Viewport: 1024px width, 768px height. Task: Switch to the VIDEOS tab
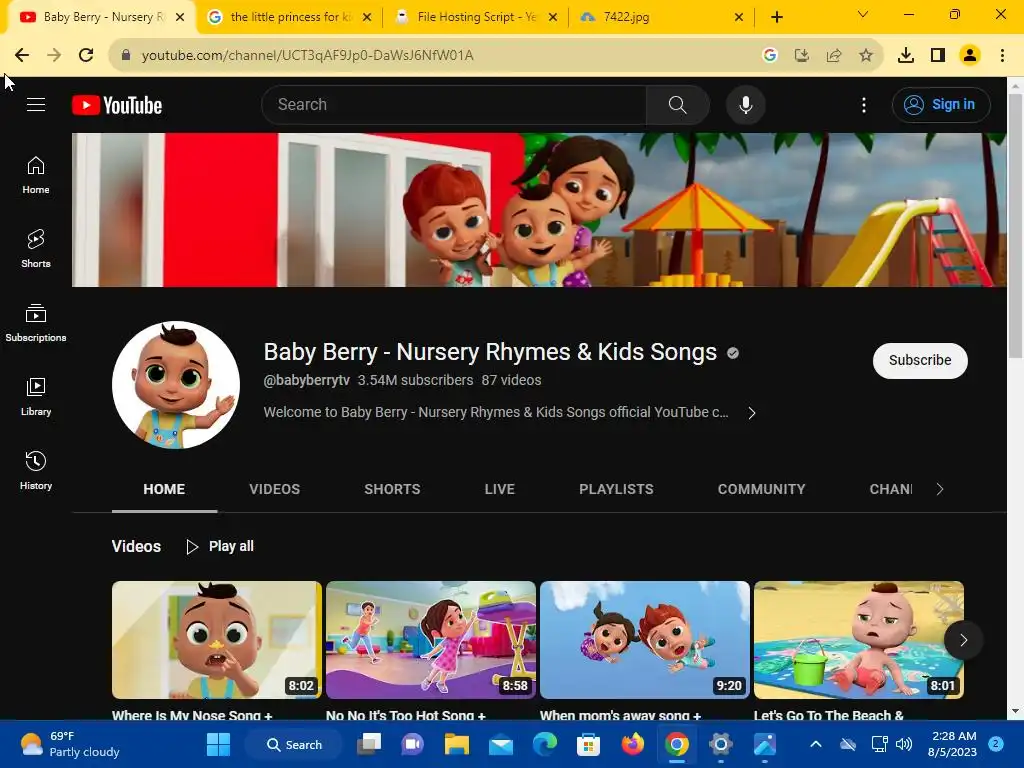point(274,489)
